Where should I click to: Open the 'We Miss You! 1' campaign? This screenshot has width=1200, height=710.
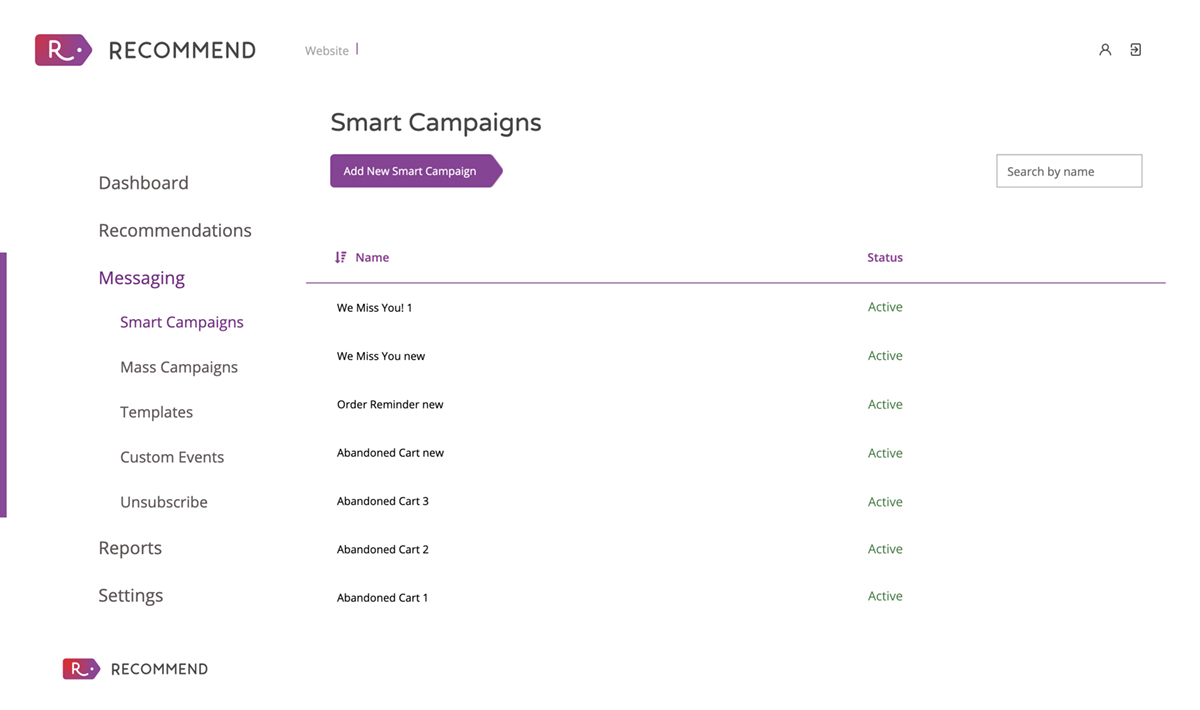click(375, 308)
